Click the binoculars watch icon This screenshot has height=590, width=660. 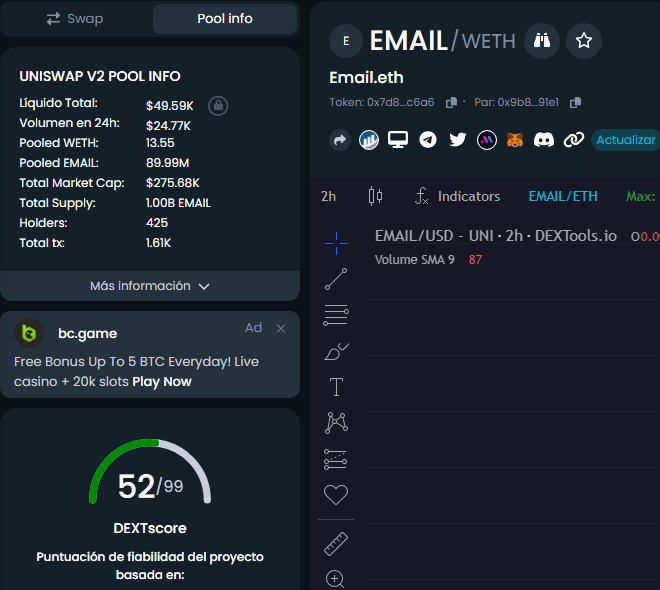[542, 41]
